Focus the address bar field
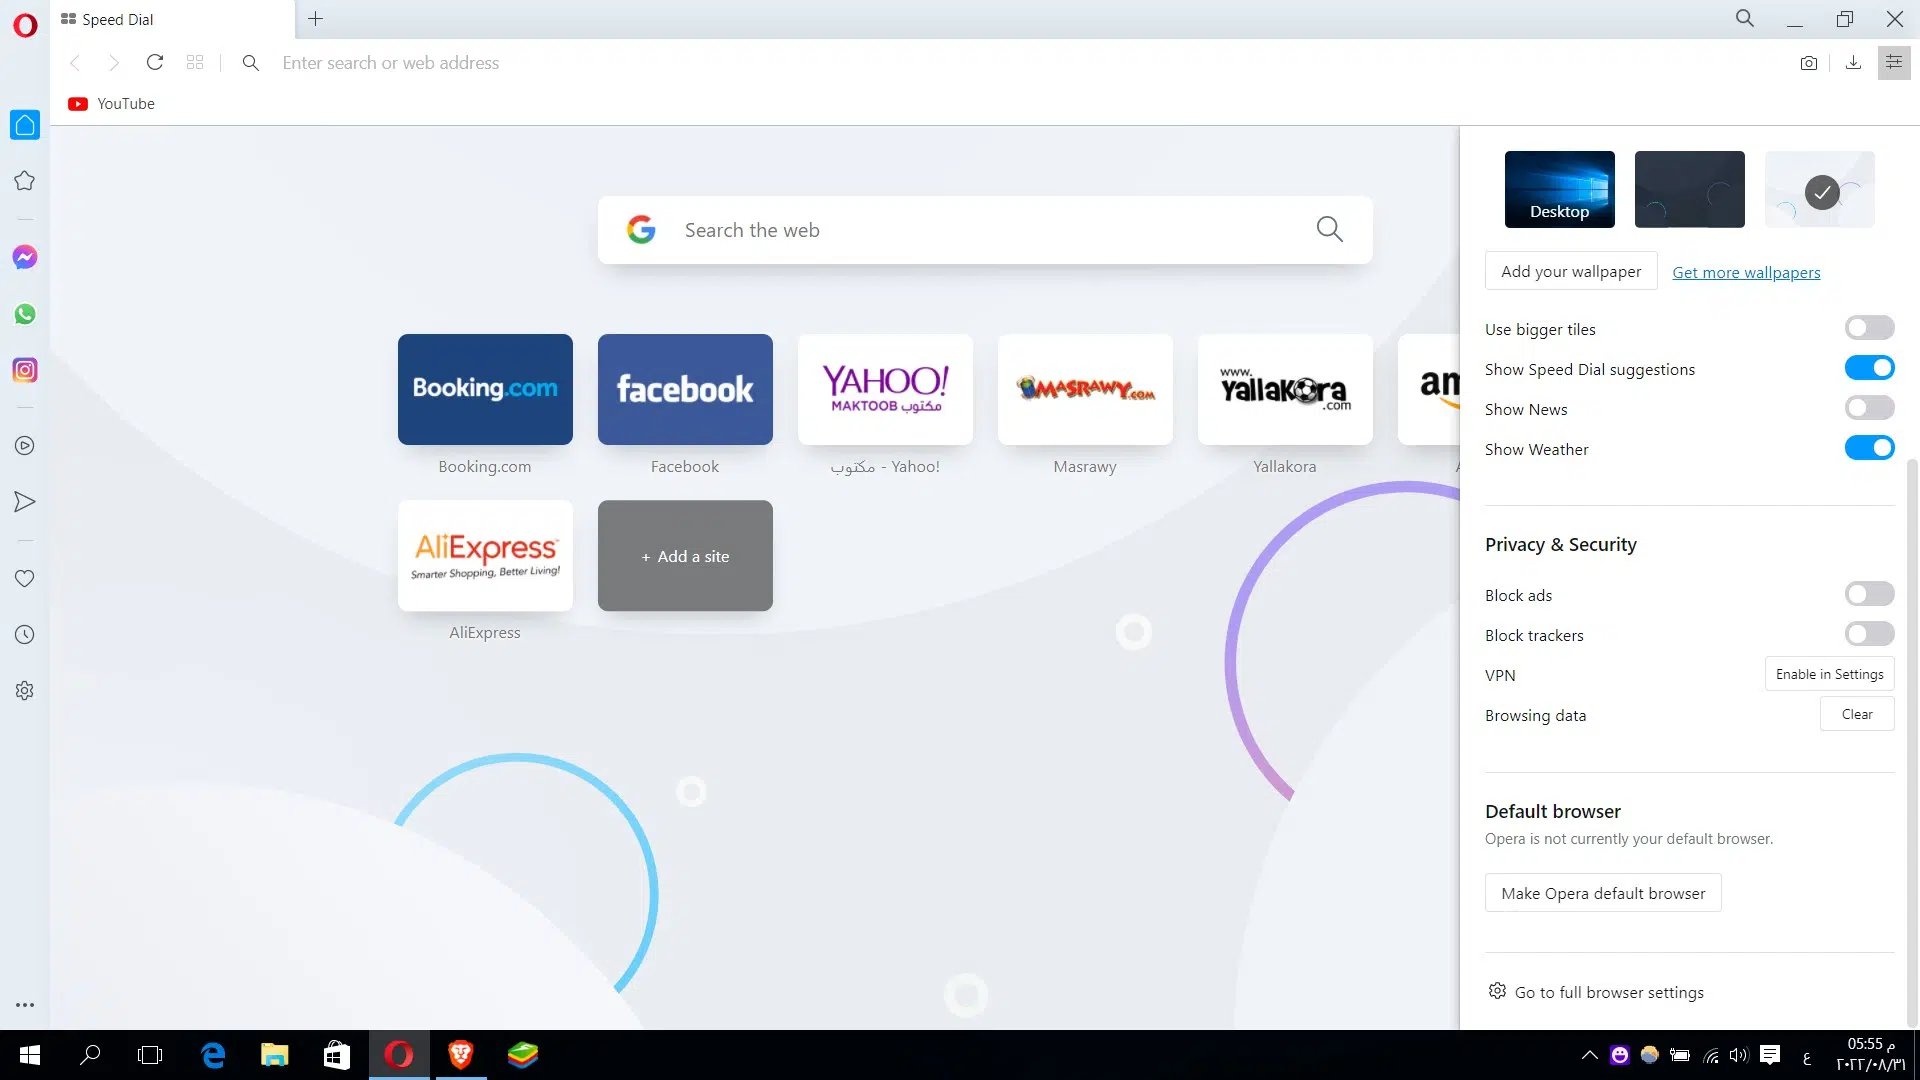 coord(1030,63)
